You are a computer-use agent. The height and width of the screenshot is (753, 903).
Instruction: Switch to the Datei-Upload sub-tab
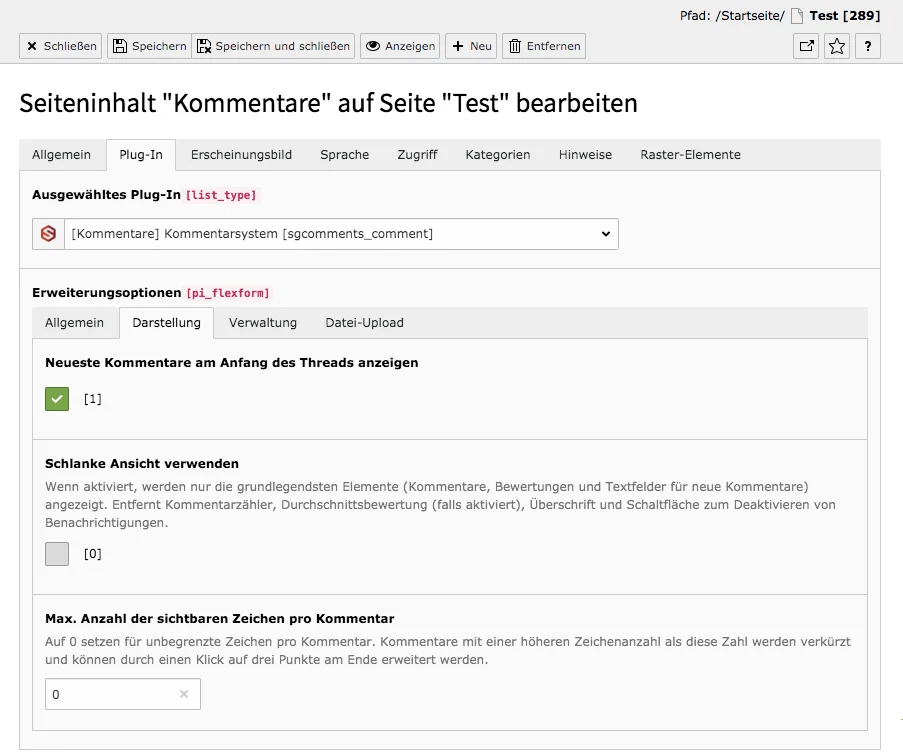pos(364,322)
